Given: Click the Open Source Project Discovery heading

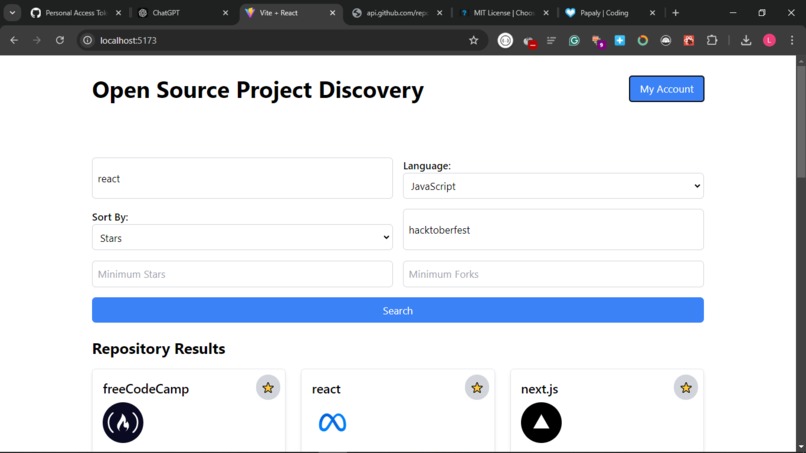Looking at the screenshot, I should coord(258,90).
